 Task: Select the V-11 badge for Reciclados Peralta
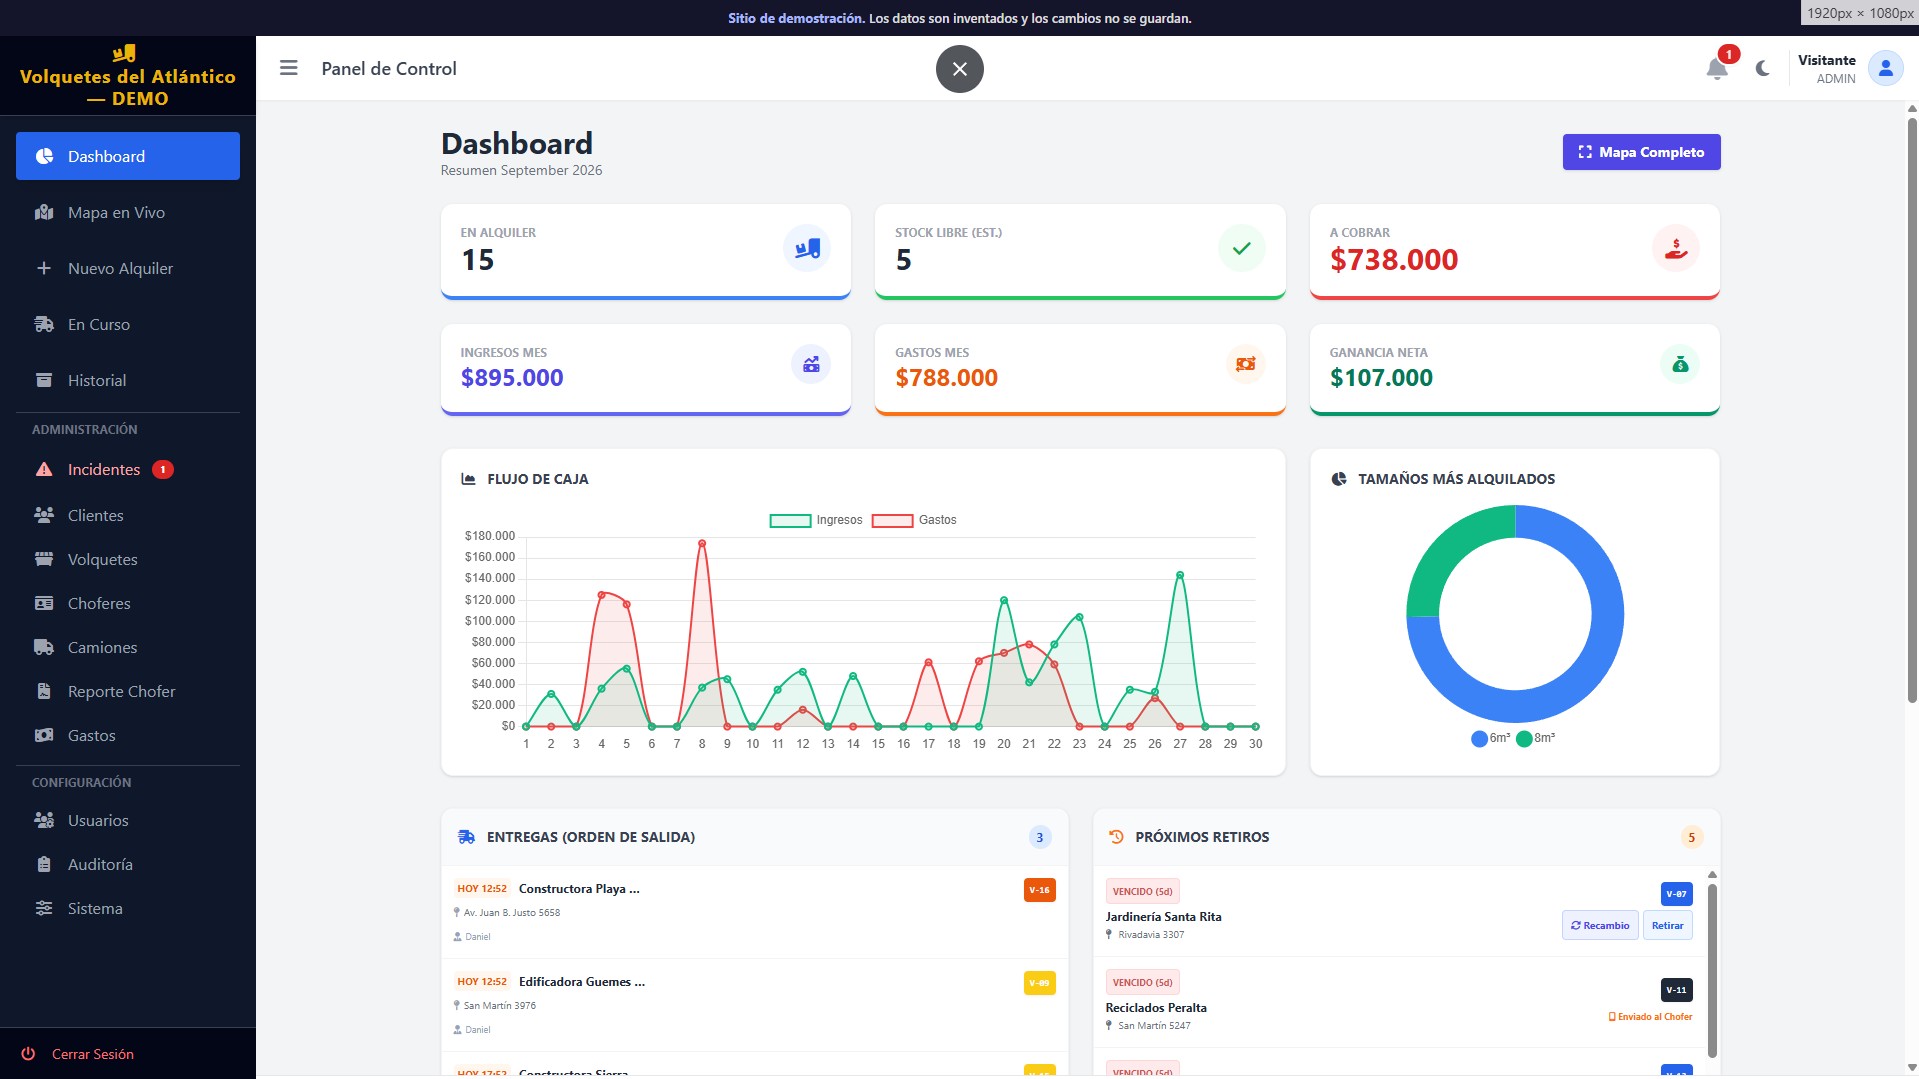[x=1676, y=990]
